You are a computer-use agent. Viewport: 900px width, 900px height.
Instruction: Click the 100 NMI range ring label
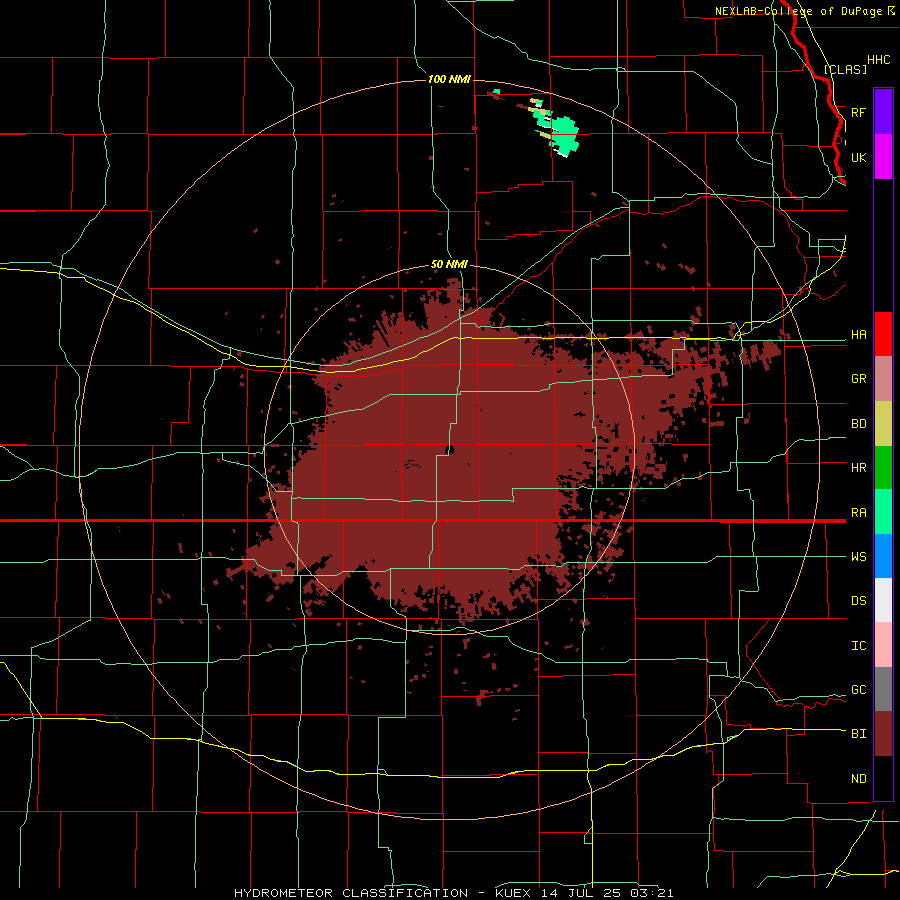point(449,79)
